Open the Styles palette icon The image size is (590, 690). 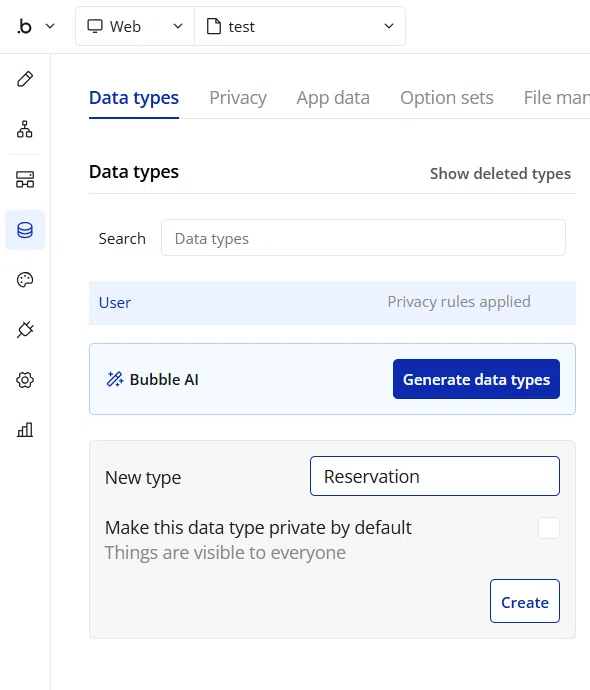pyautogui.click(x=25, y=280)
